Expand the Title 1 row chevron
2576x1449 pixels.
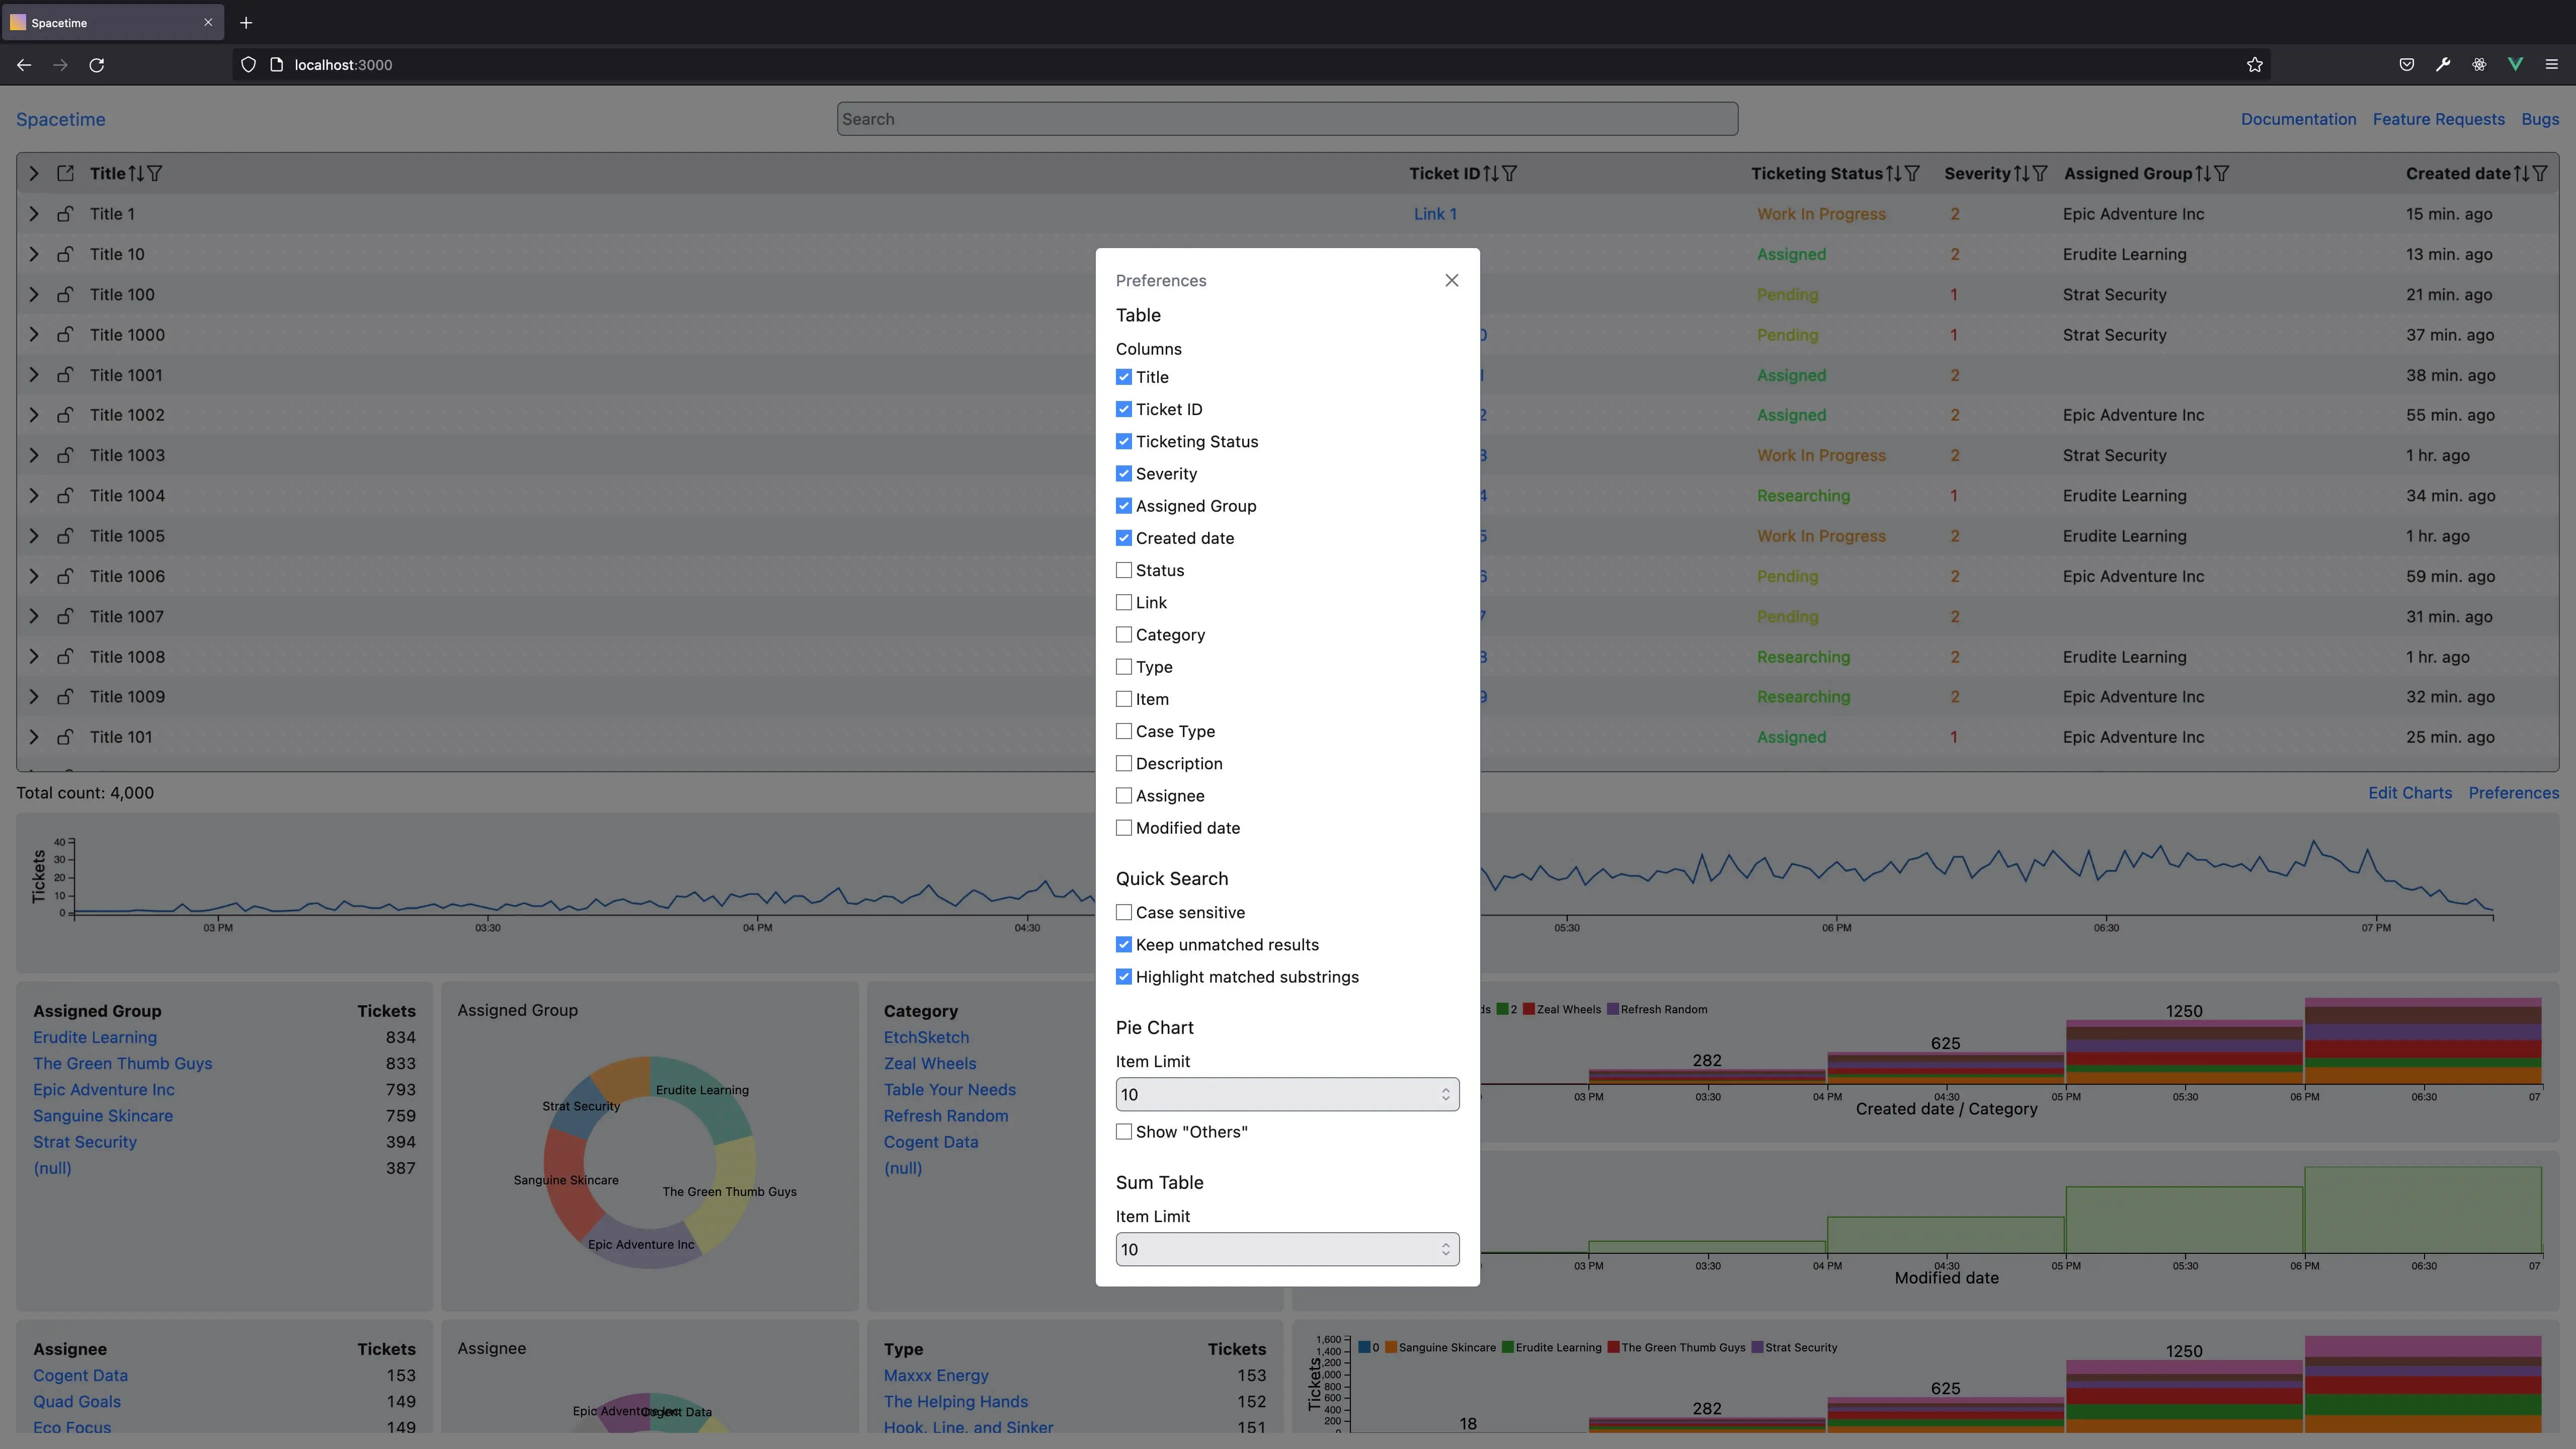pyautogui.click(x=34, y=214)
